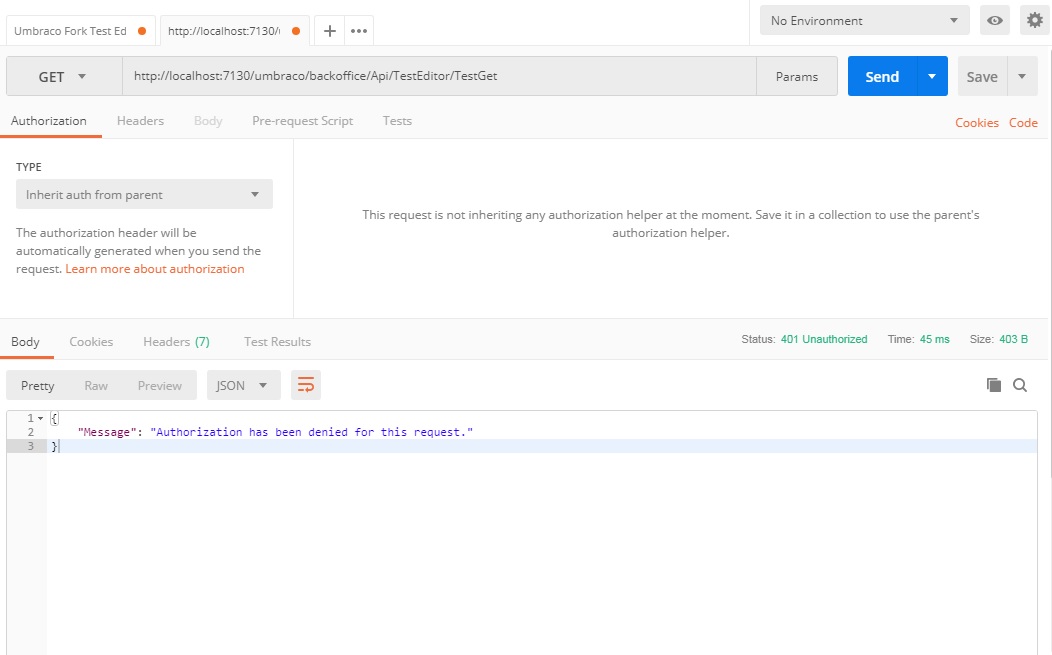Open the Code link

point(1023,123)
